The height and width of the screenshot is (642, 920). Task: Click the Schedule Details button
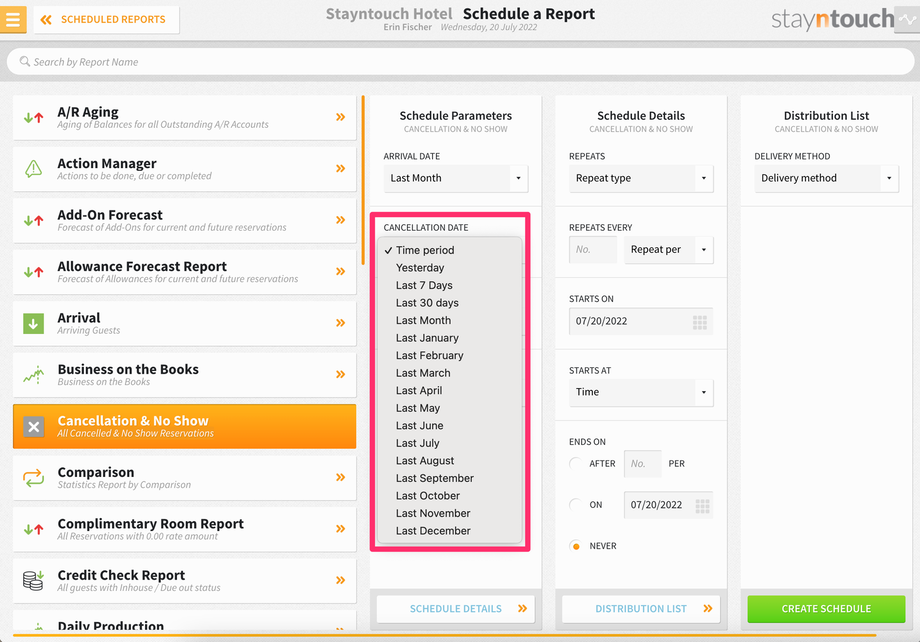(x=456, y=609)
